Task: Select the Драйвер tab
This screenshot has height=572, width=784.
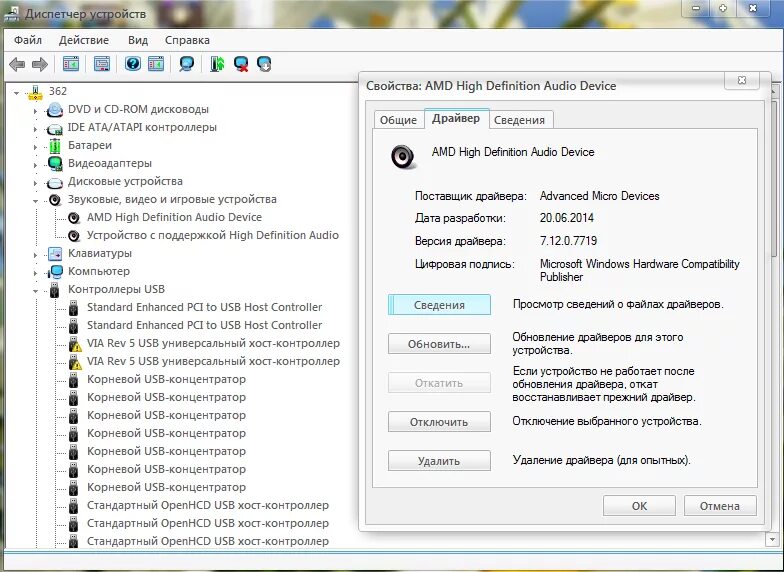Action: (x=456, y=118)
